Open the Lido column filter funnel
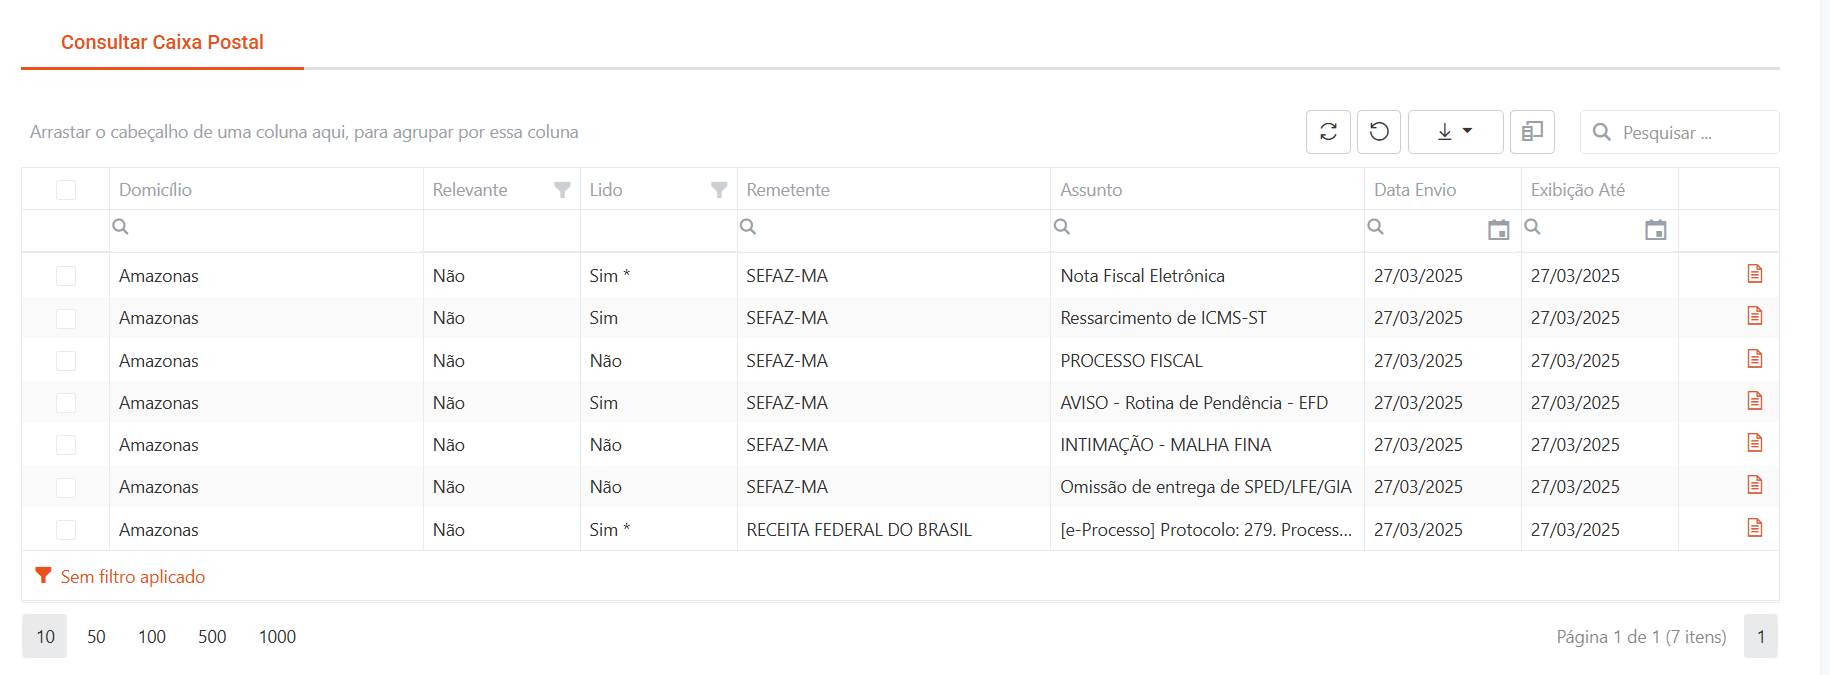The image size is (1830, 675). (719, 190)
